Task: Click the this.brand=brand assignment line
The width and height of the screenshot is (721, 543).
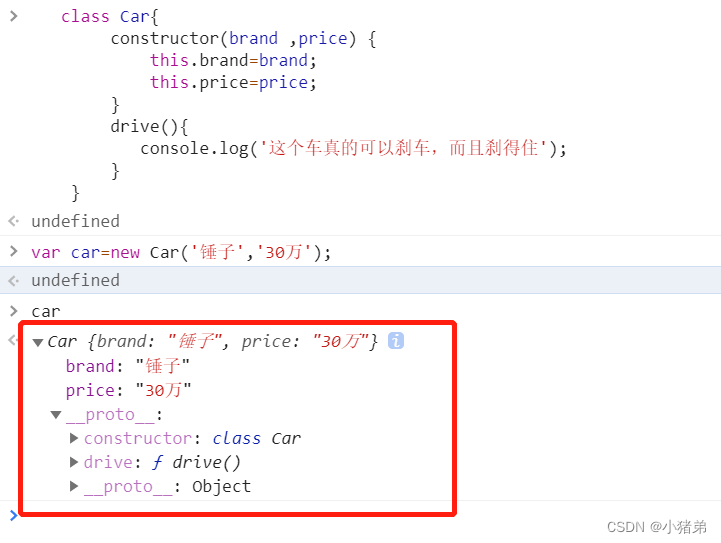Action: 233,60
